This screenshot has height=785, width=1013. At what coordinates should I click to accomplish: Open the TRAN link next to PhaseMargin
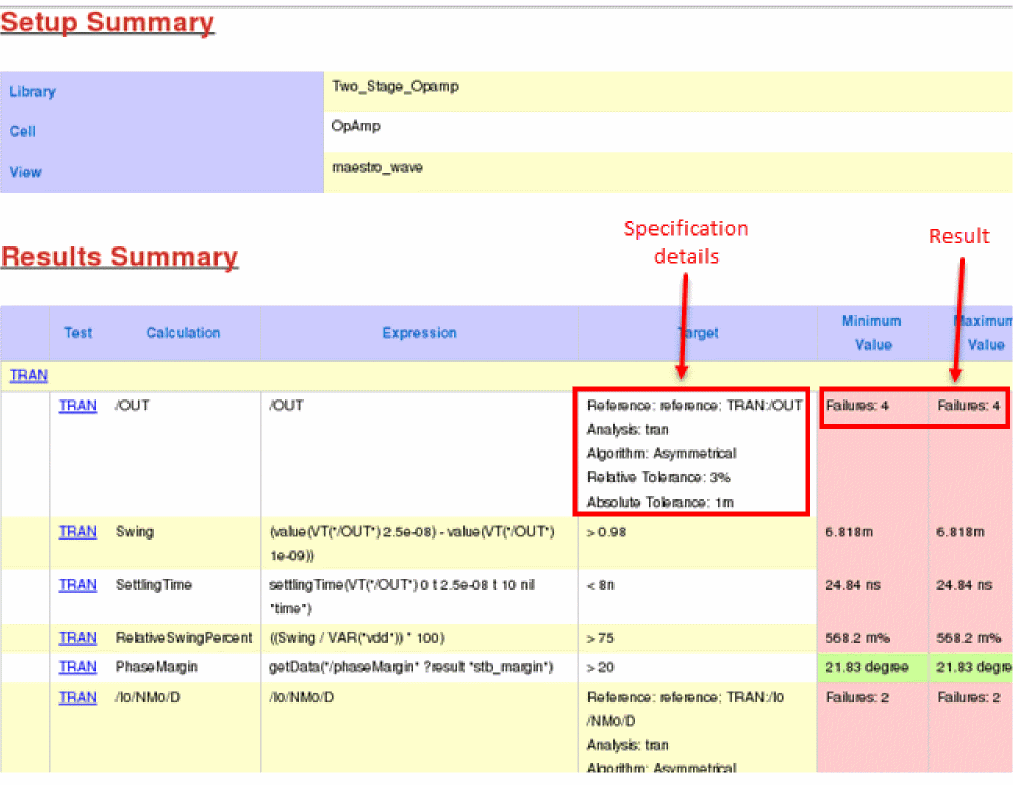click(x=77, y=666)
